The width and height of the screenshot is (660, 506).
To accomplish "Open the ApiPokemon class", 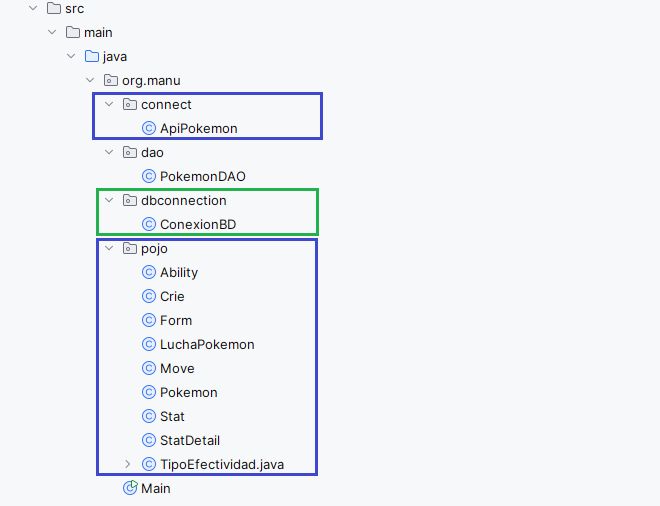I will click(199, 128).
